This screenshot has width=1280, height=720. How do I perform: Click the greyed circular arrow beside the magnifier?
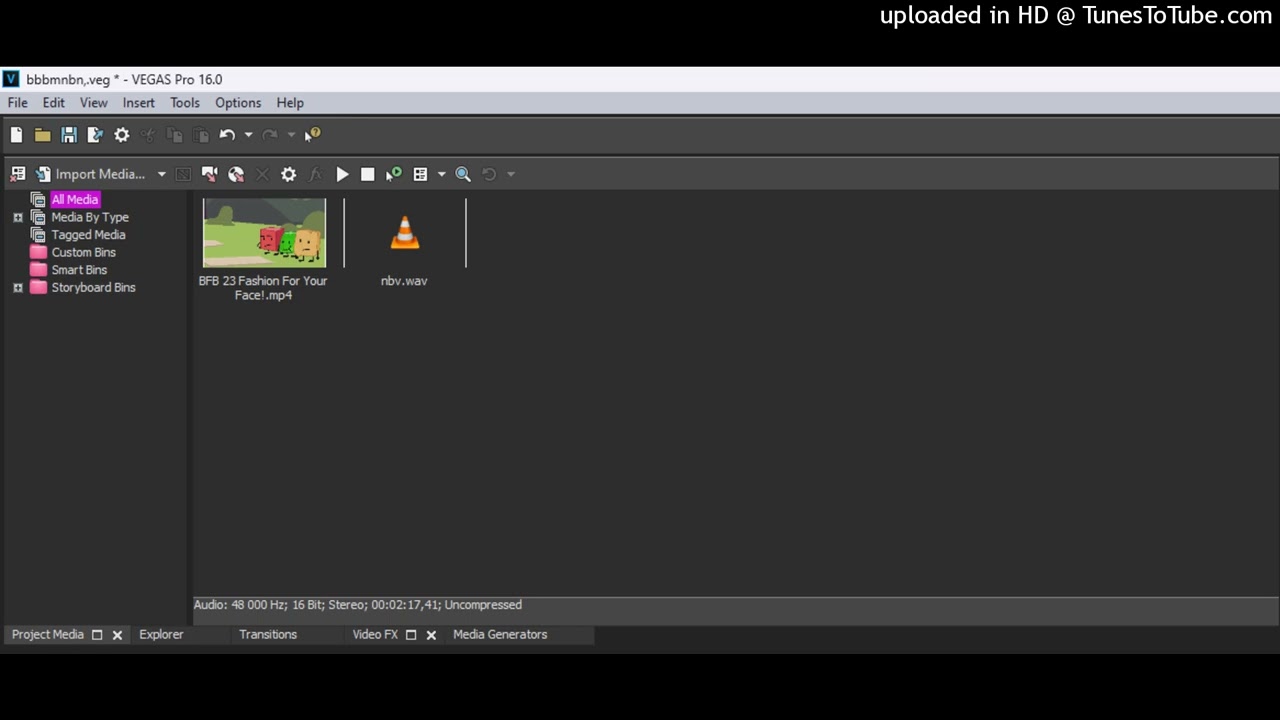click(489, 174)
